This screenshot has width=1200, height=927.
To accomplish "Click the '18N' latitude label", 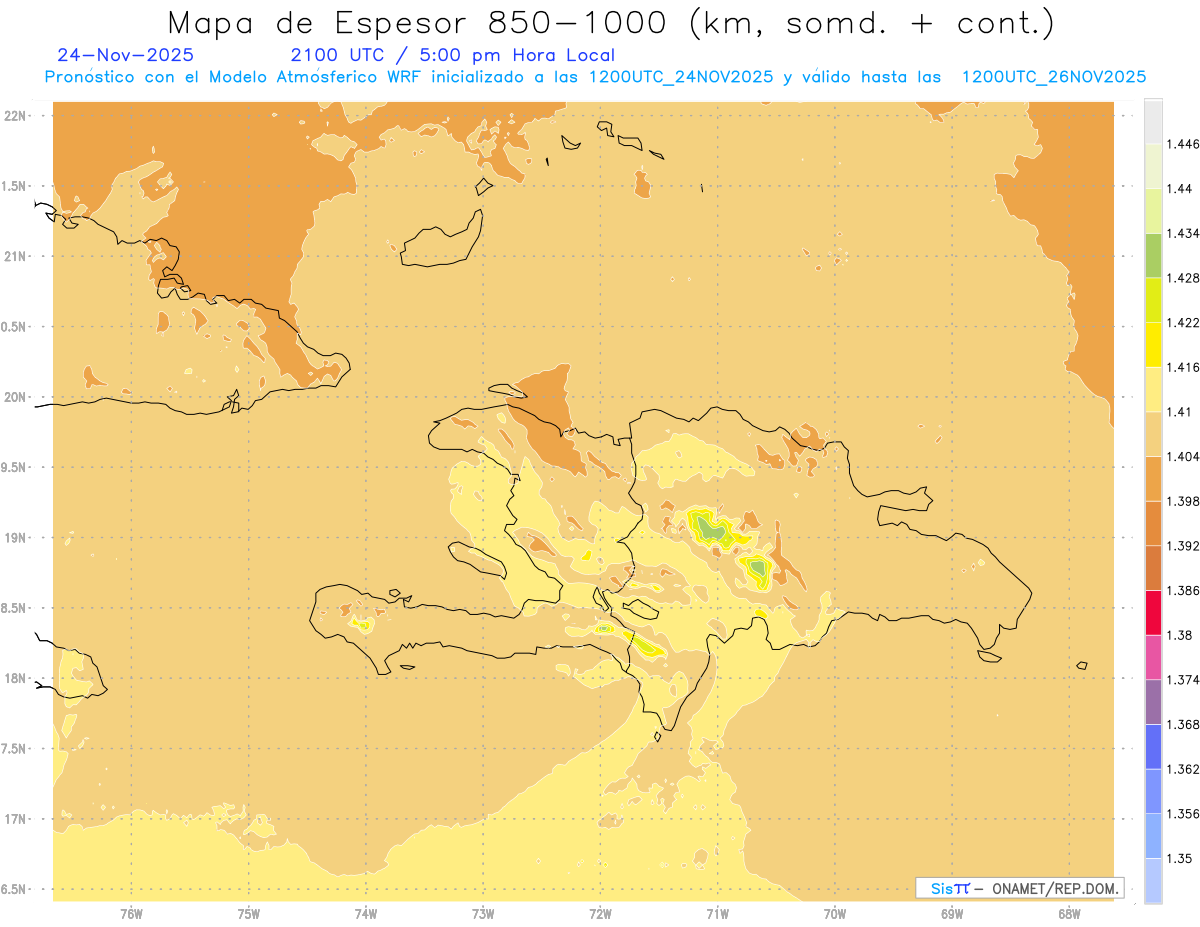I will point(16,679).
